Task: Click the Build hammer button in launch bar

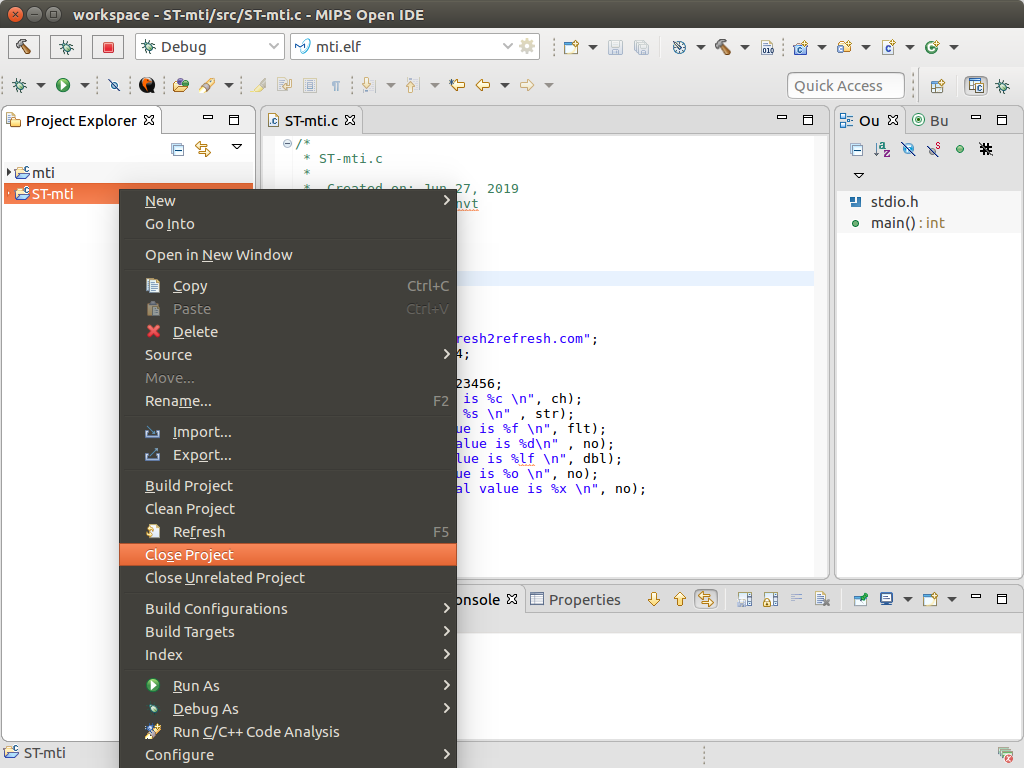Action: (x=24, y=47)
